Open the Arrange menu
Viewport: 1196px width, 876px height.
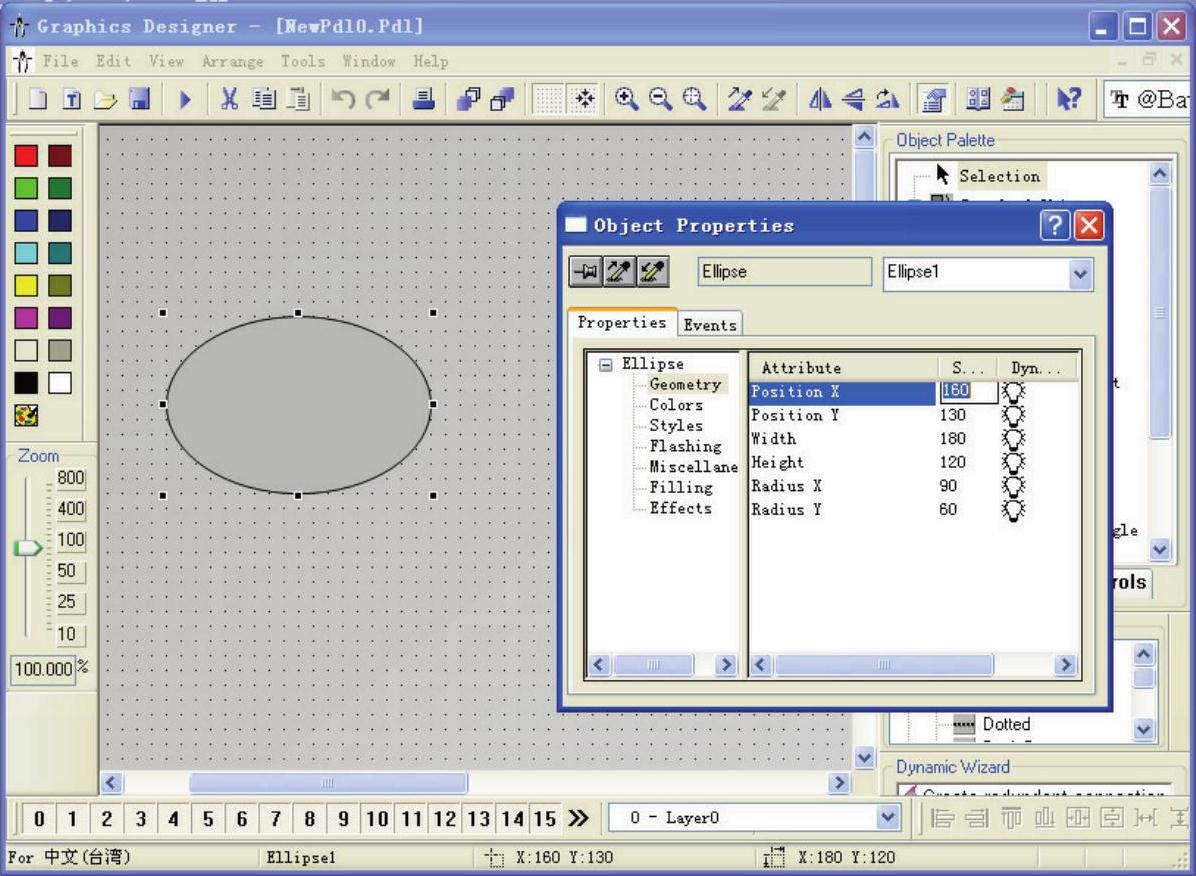[x=233, y=61]
